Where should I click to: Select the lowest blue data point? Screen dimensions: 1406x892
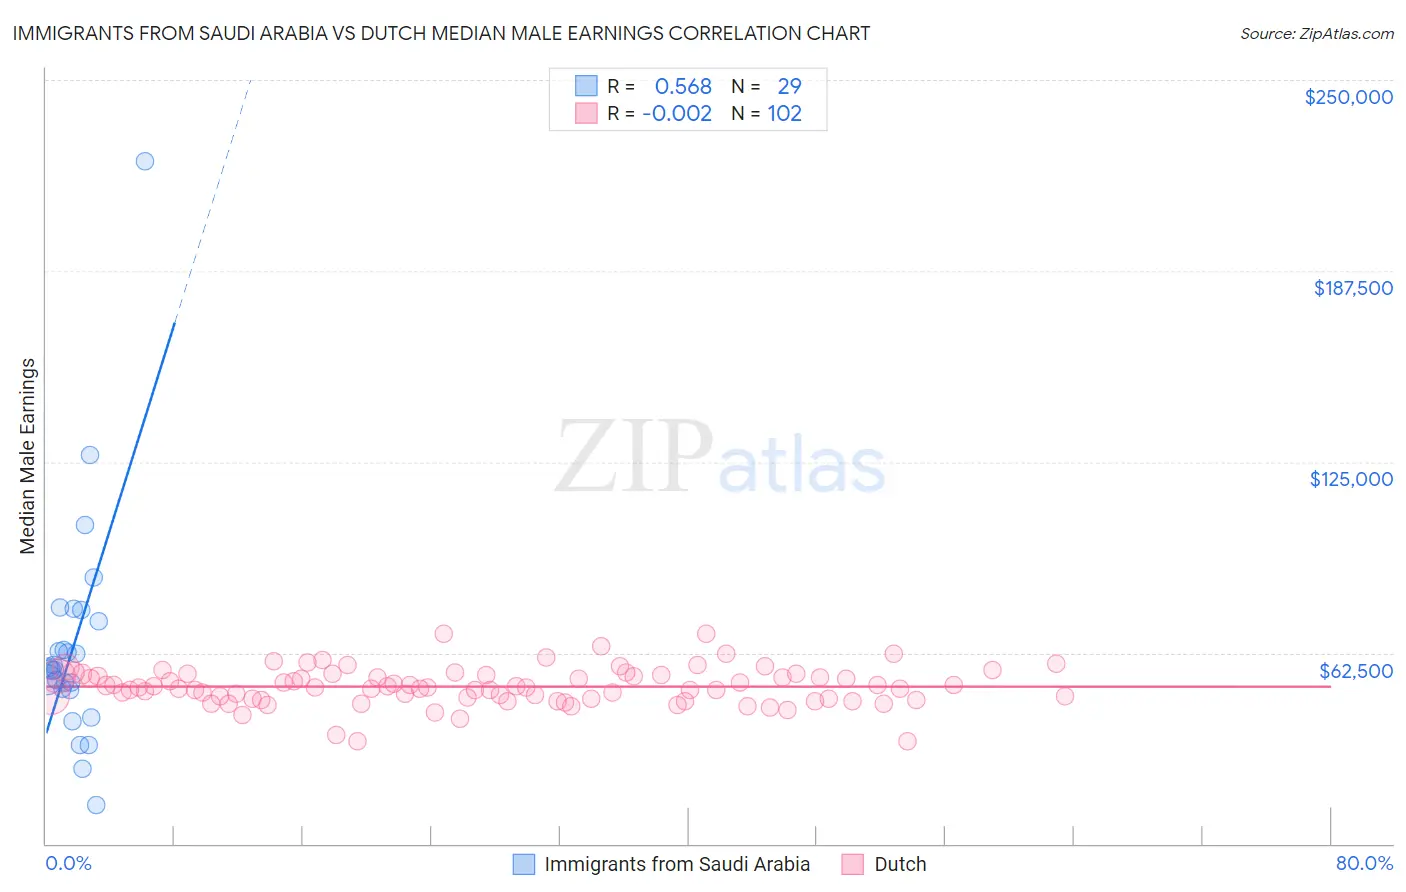point(96,805)
